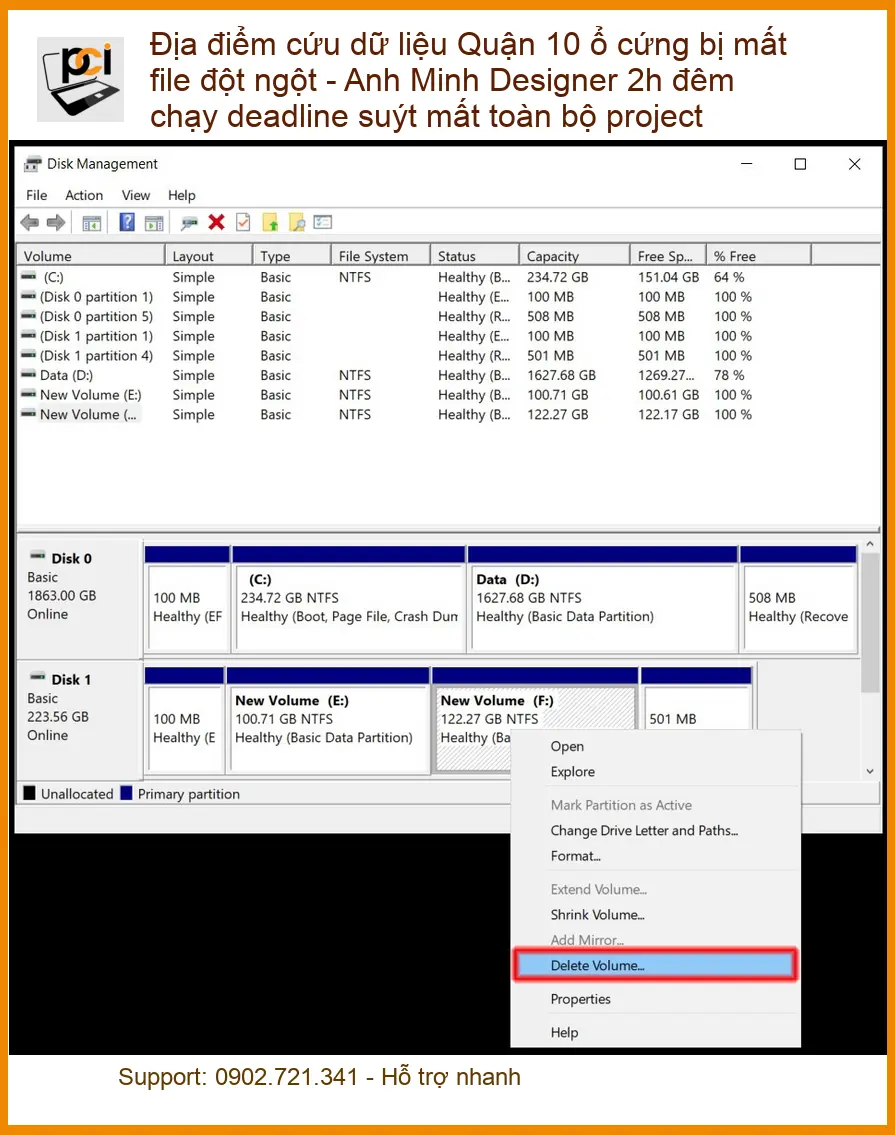Viewport: 895px width, 1135px height.
Task: Click Show/Hide Action Pane toolbar icon
Action: click(154, 223)
